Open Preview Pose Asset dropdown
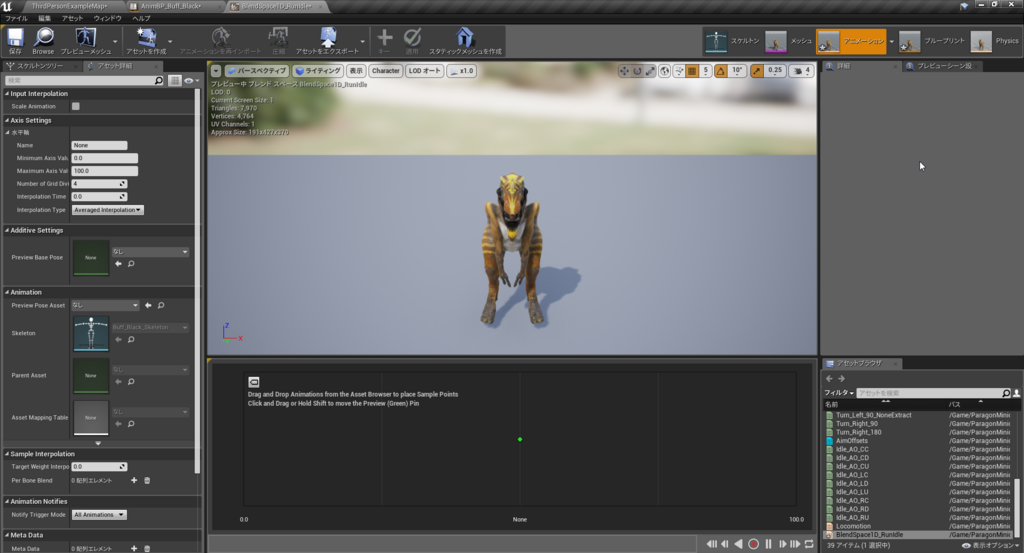This screenshot has width=1024, height=553. tap(105, 305)
